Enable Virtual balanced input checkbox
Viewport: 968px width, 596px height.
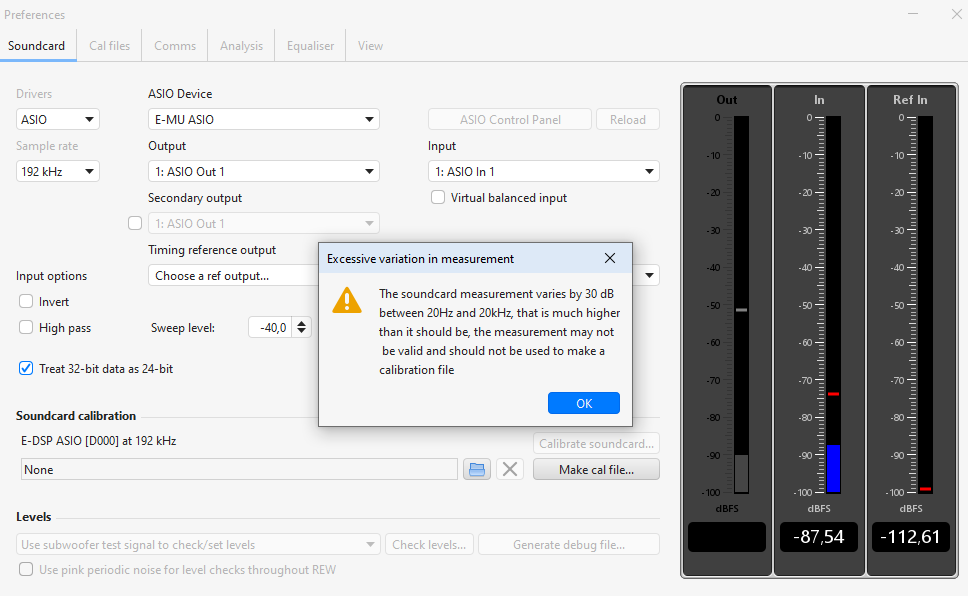[x=438, y=198]
